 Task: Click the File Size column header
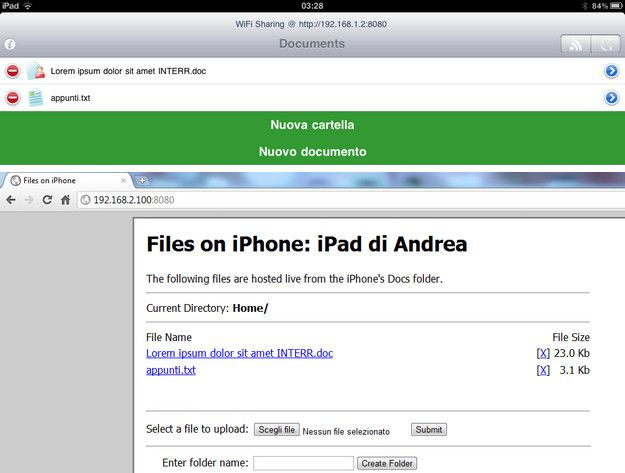tap(571, 338)
